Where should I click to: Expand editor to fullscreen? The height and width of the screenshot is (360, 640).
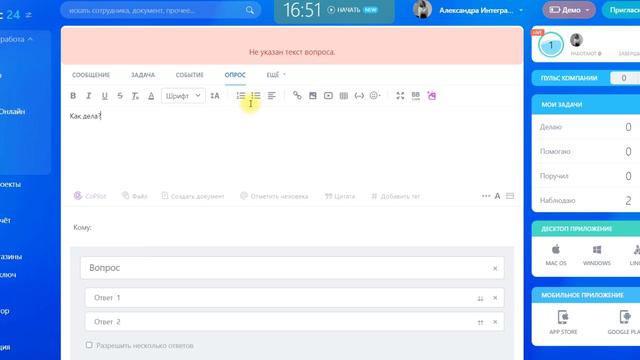(x=400, y=96)
